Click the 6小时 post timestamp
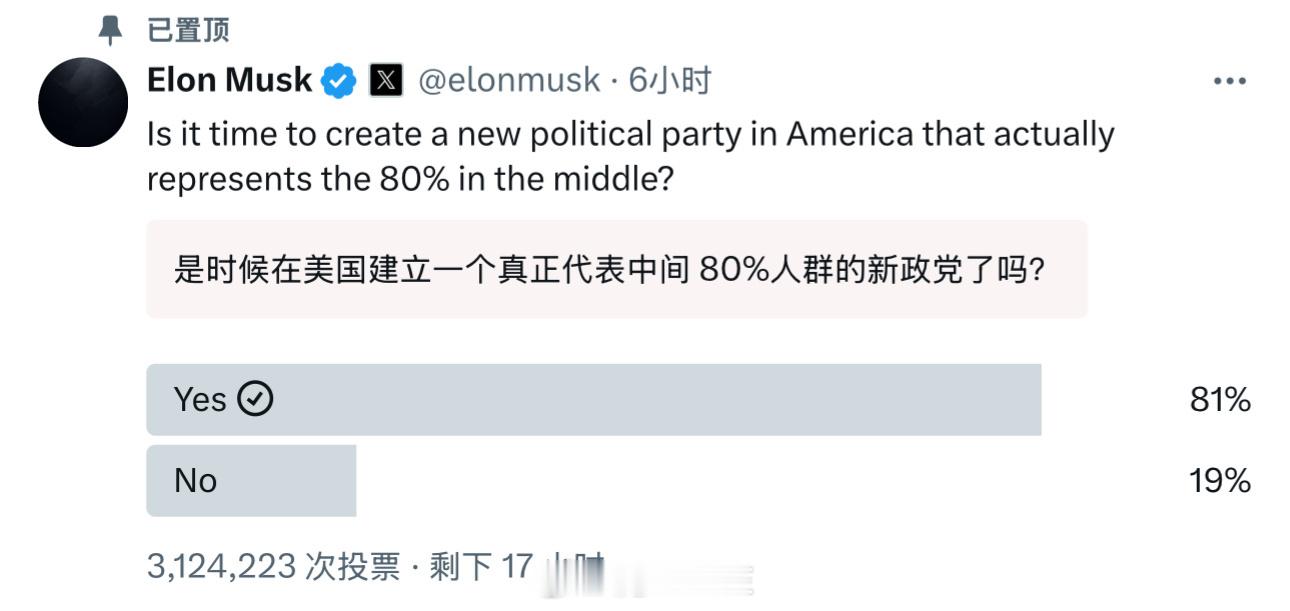The width and height of the screenshot is (1290, 611). 669,80
